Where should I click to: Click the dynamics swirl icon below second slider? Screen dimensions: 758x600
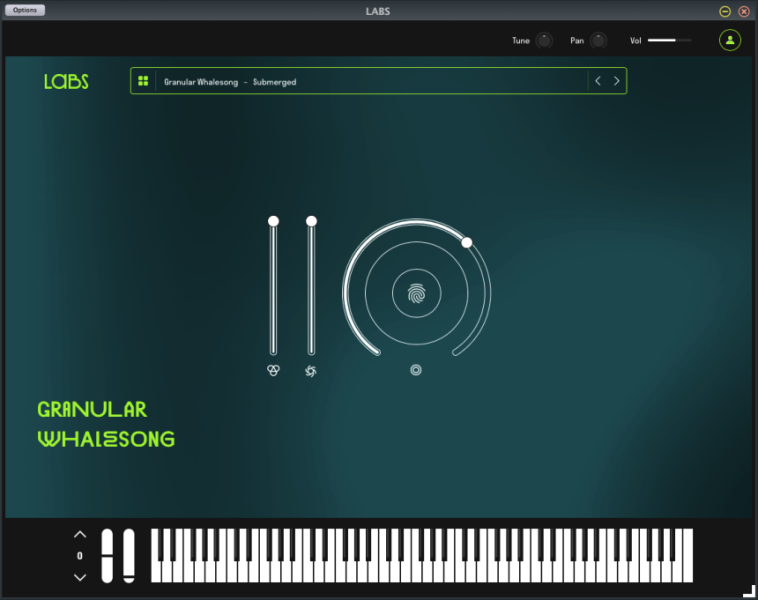click(311, 371)
